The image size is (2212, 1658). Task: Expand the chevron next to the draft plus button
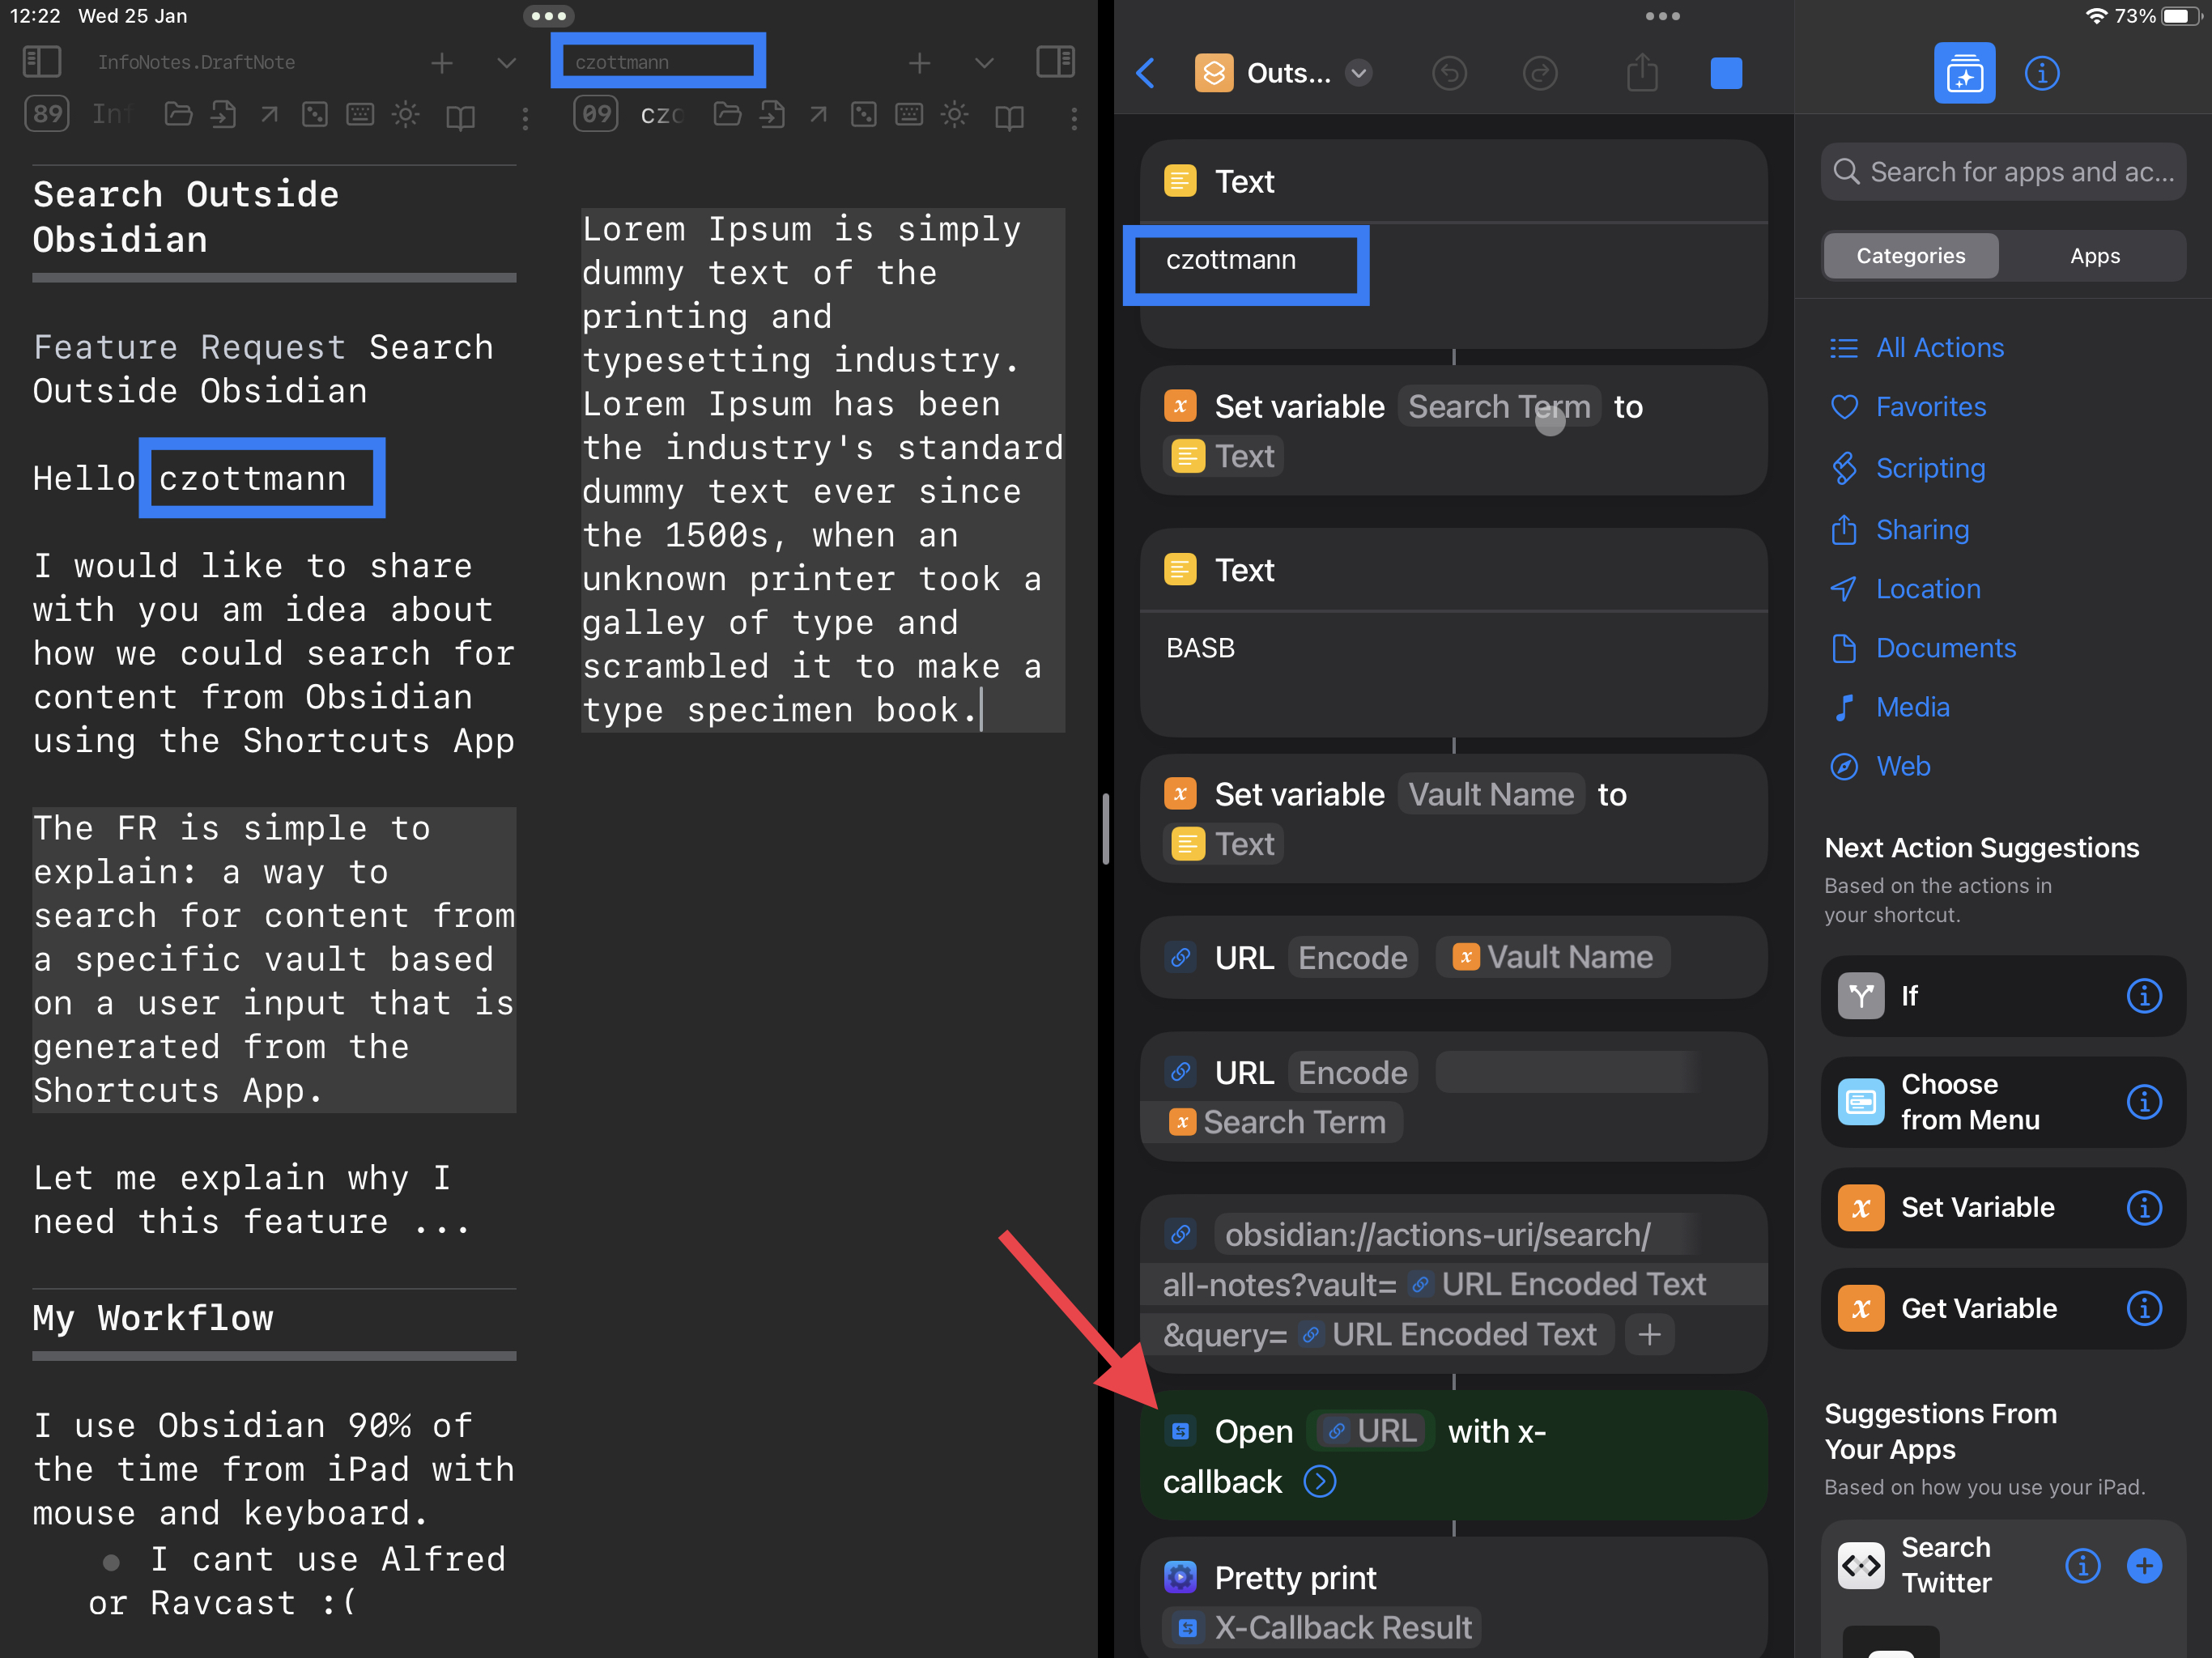tap(505, 62)
